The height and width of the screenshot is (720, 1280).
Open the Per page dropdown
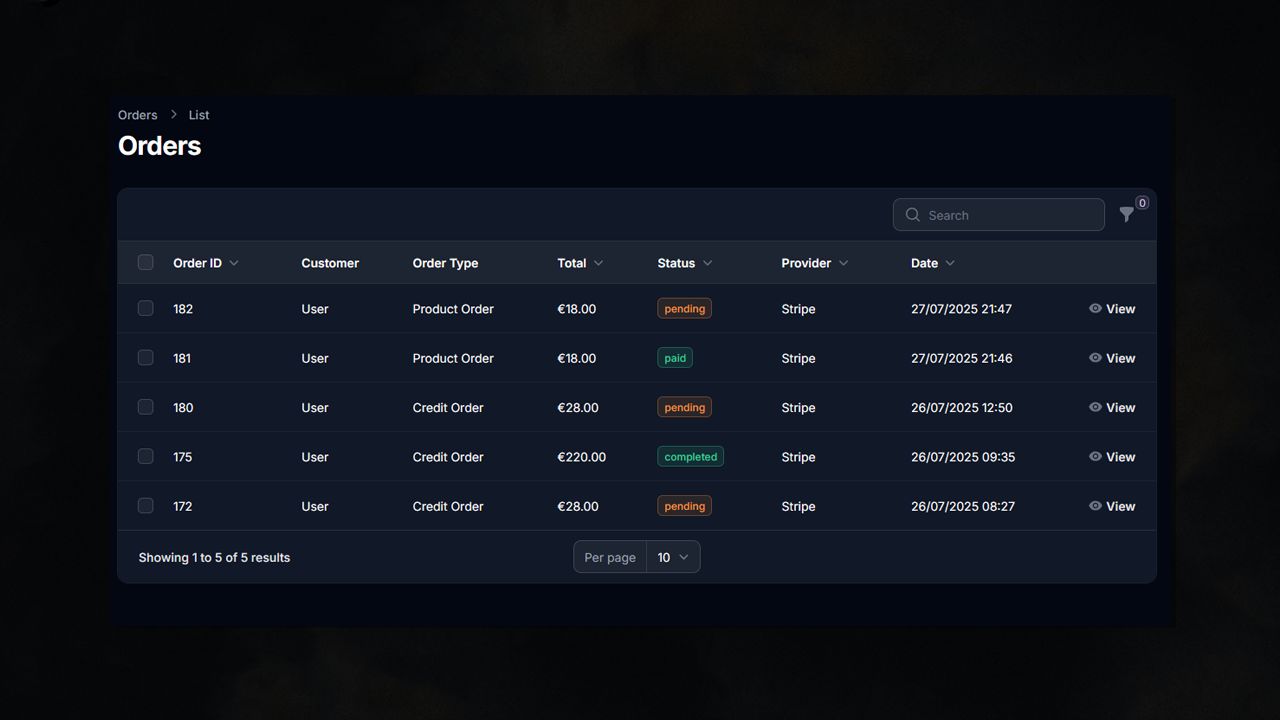tap(673, 557)
